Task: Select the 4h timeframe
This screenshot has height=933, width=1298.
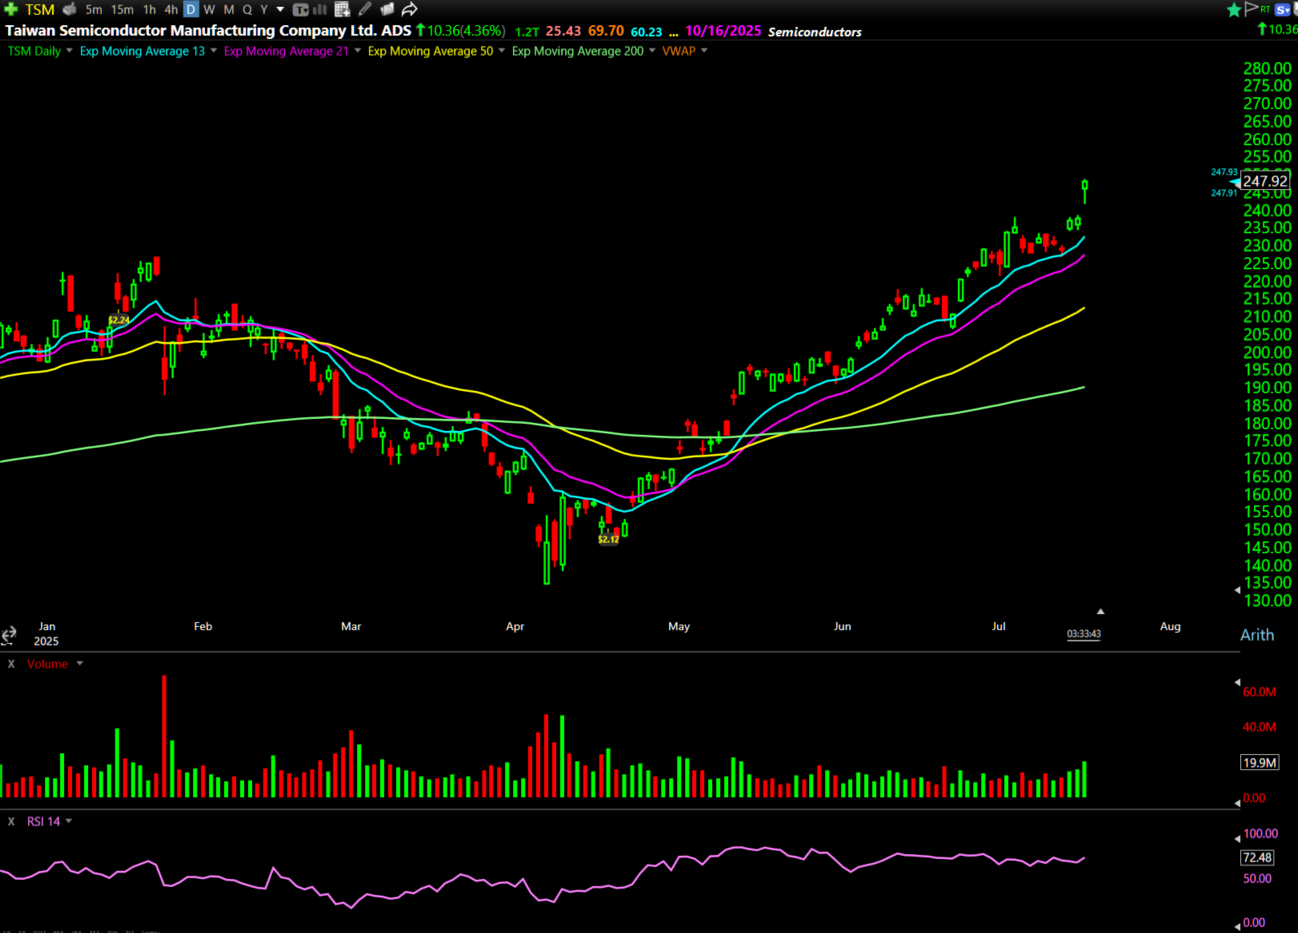Action: (171, 9)
